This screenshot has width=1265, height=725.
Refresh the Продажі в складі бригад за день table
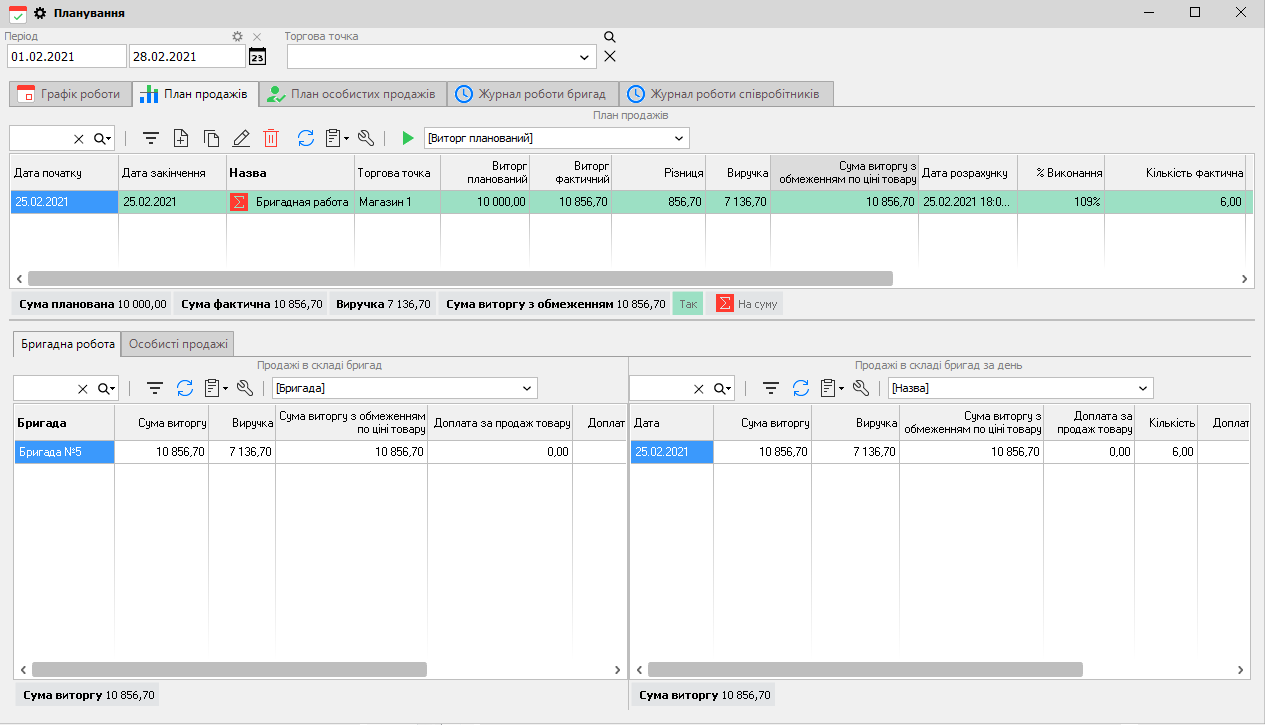(801, 388)
